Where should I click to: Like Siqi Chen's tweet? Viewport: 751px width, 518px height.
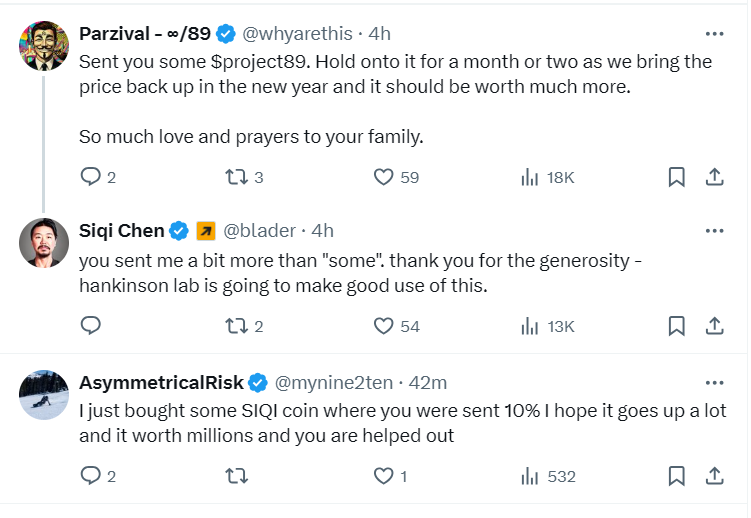click(x=383, y=325)
